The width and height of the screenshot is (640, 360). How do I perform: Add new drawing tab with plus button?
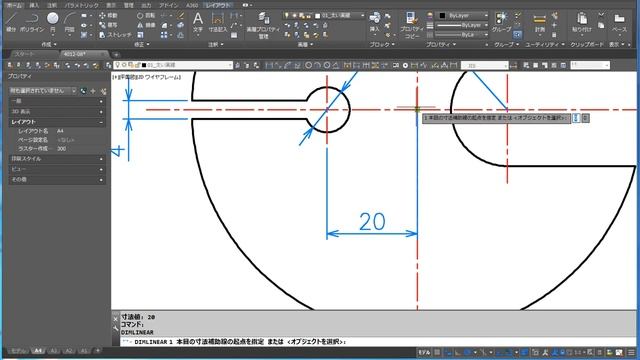116,54
